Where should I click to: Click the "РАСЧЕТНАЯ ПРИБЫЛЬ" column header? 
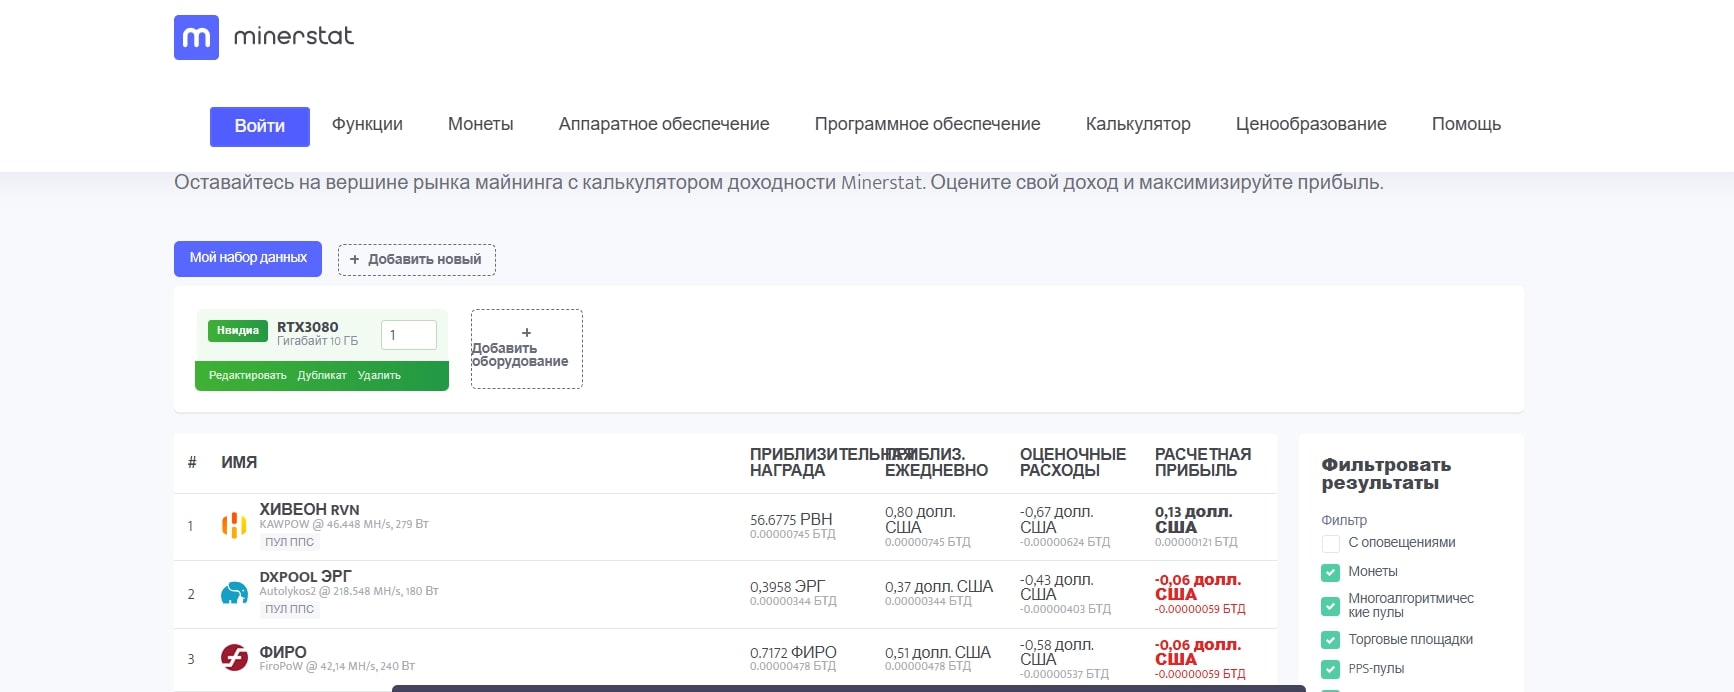point(1203,462)
